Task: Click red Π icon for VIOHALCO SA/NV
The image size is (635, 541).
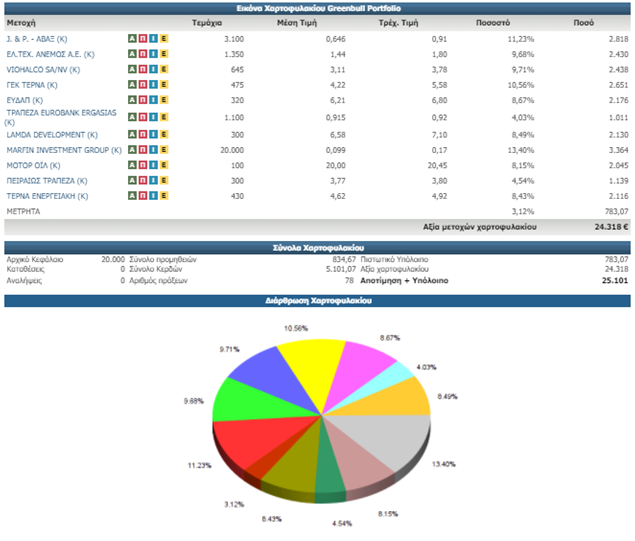Action: [x=143, y=69]
